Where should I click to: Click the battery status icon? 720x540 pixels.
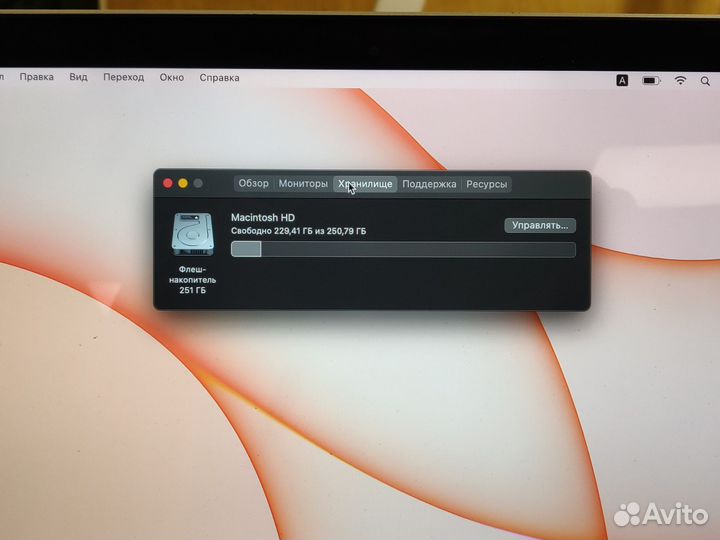(x=651, y=81)
